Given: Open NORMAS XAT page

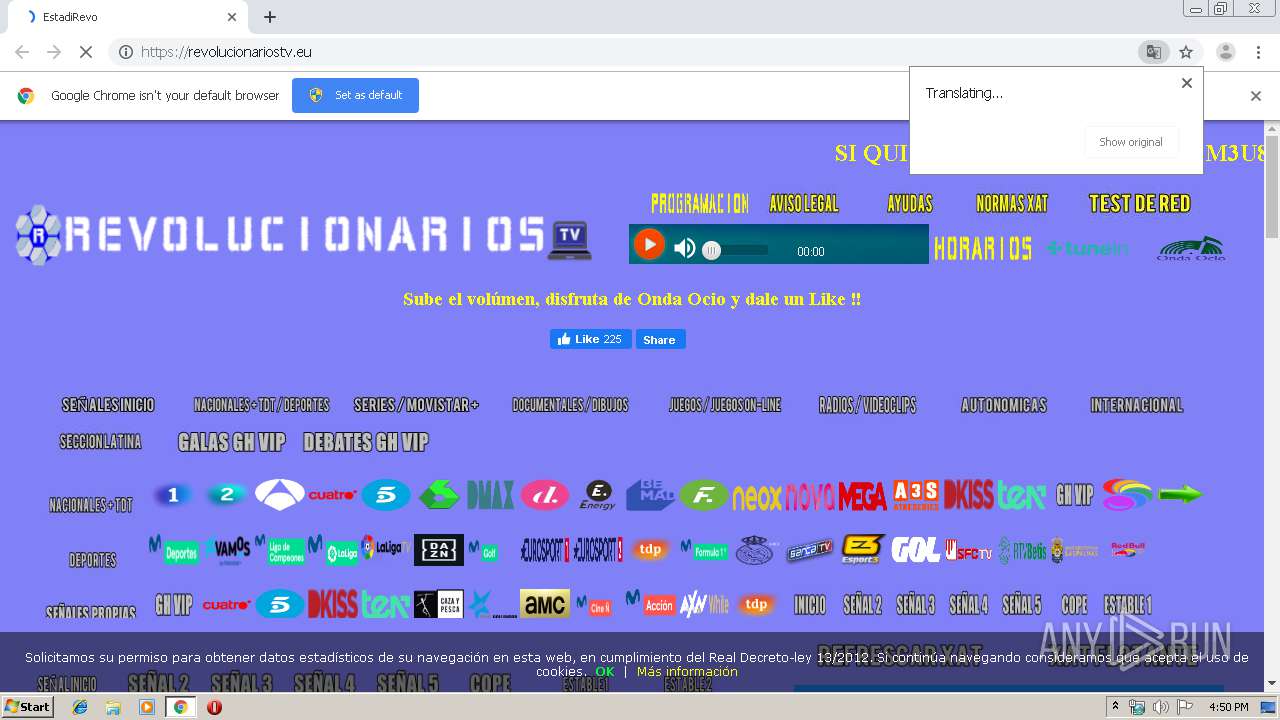Looking at the screenshot, I should (1012, 204).
